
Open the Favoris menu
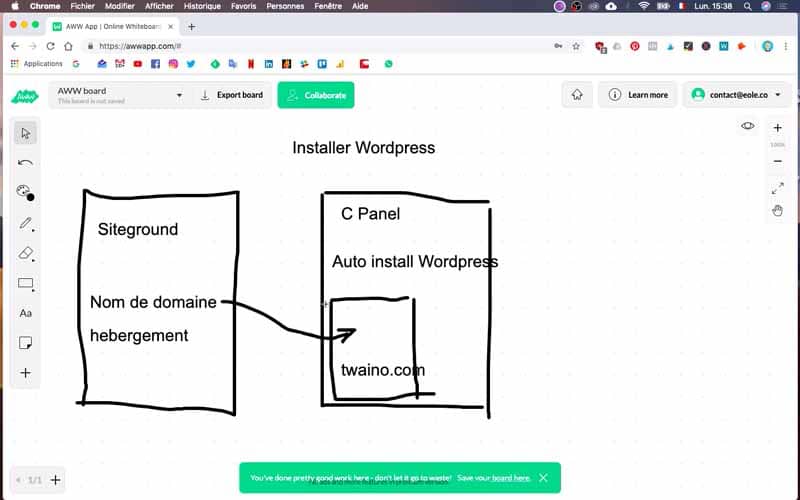point(243,6)
